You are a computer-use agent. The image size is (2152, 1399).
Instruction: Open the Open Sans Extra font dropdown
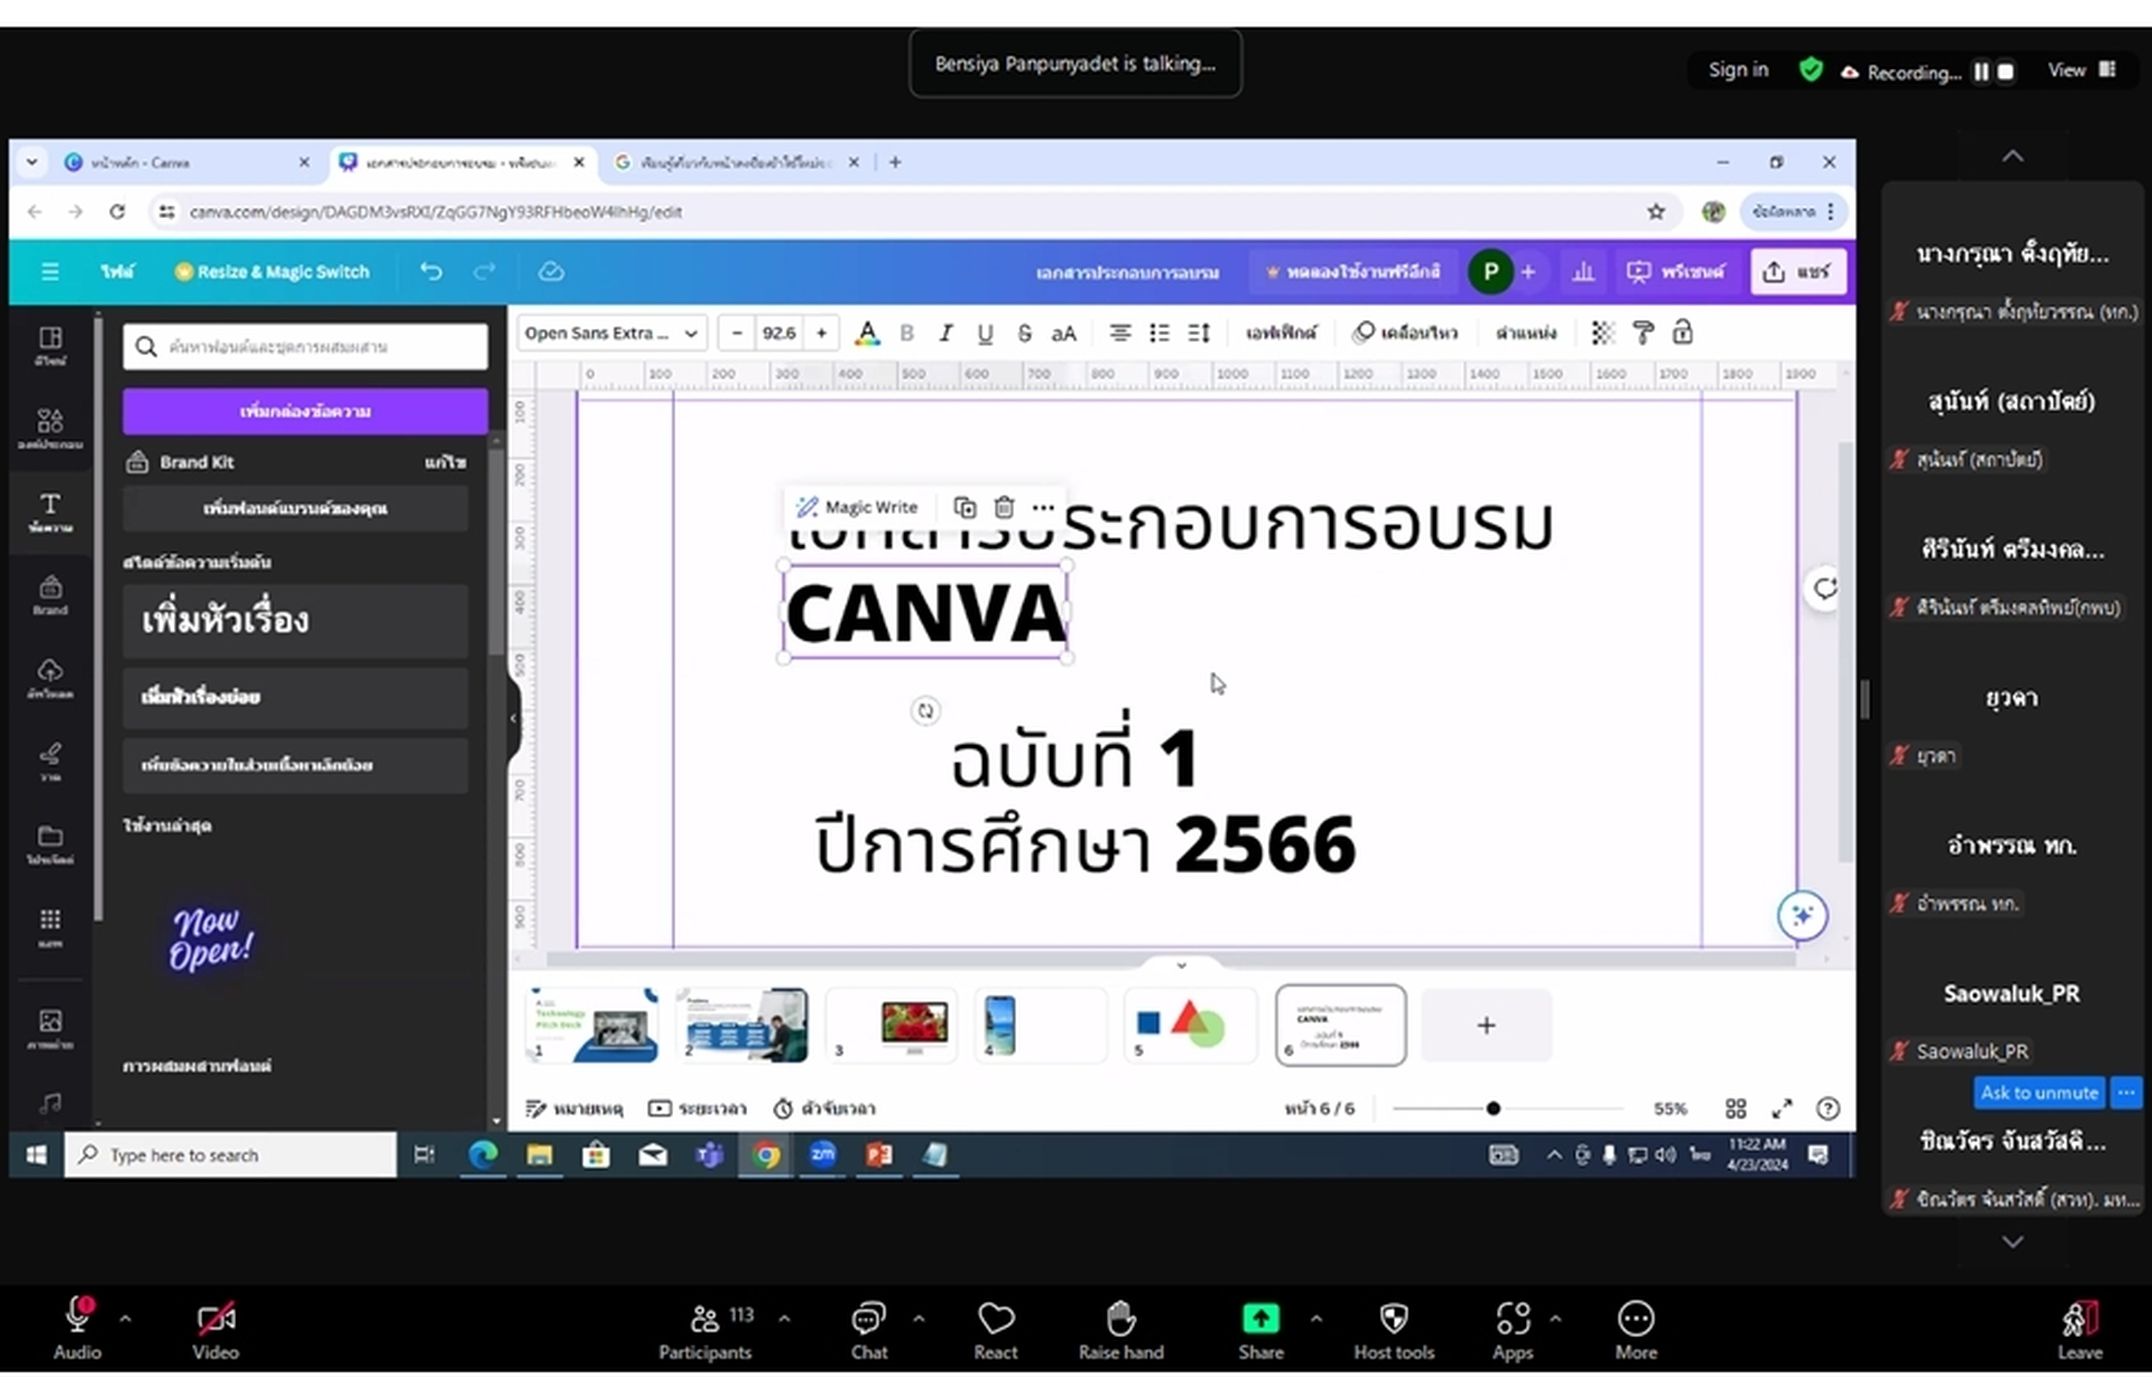[x=611, y=333]
